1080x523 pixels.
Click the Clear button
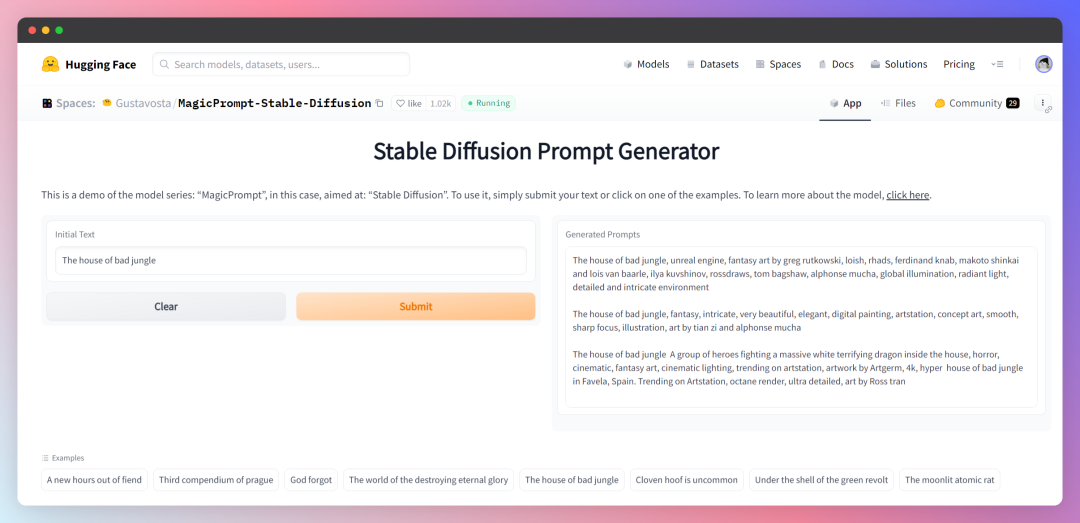(166, 307)
